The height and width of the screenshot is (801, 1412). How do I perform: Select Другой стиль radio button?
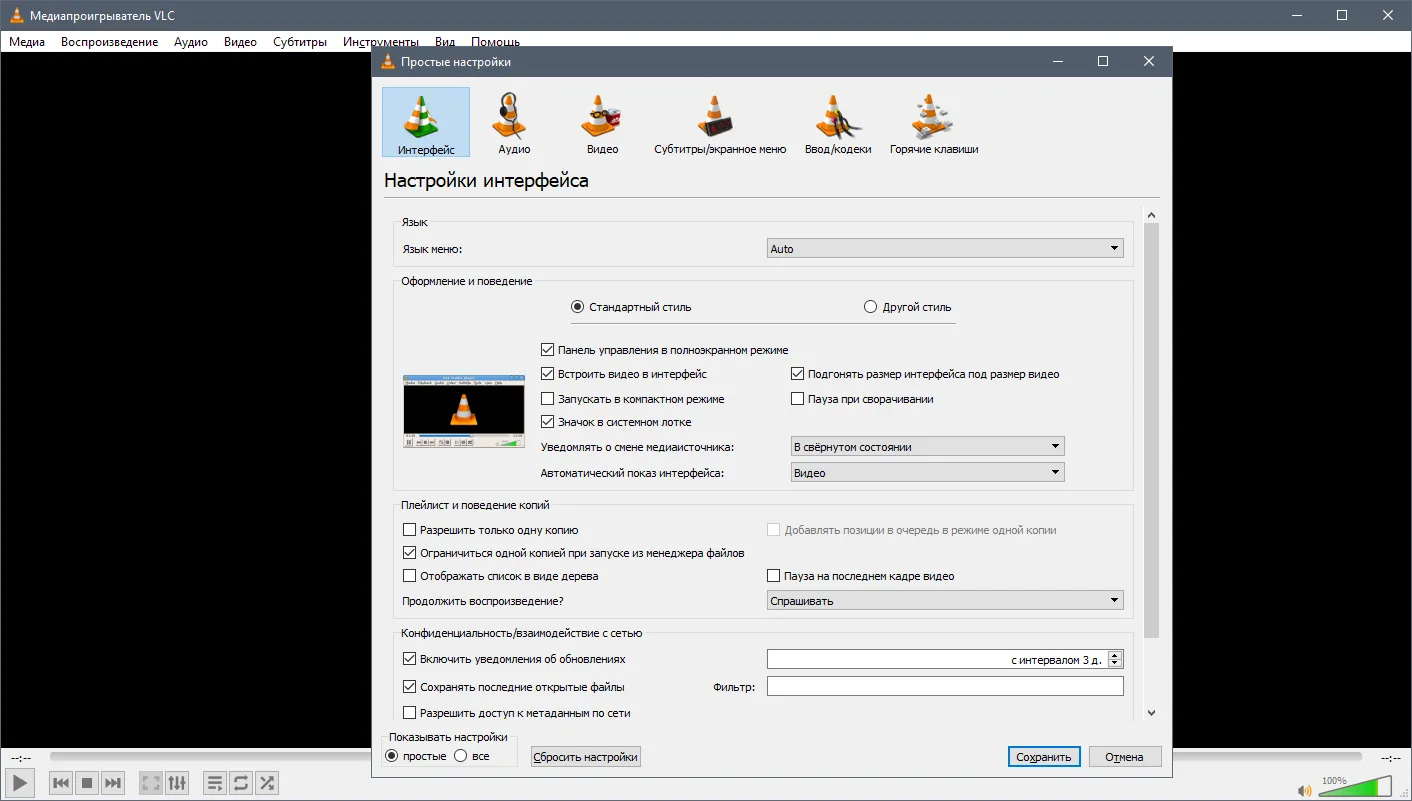(870, 307)
